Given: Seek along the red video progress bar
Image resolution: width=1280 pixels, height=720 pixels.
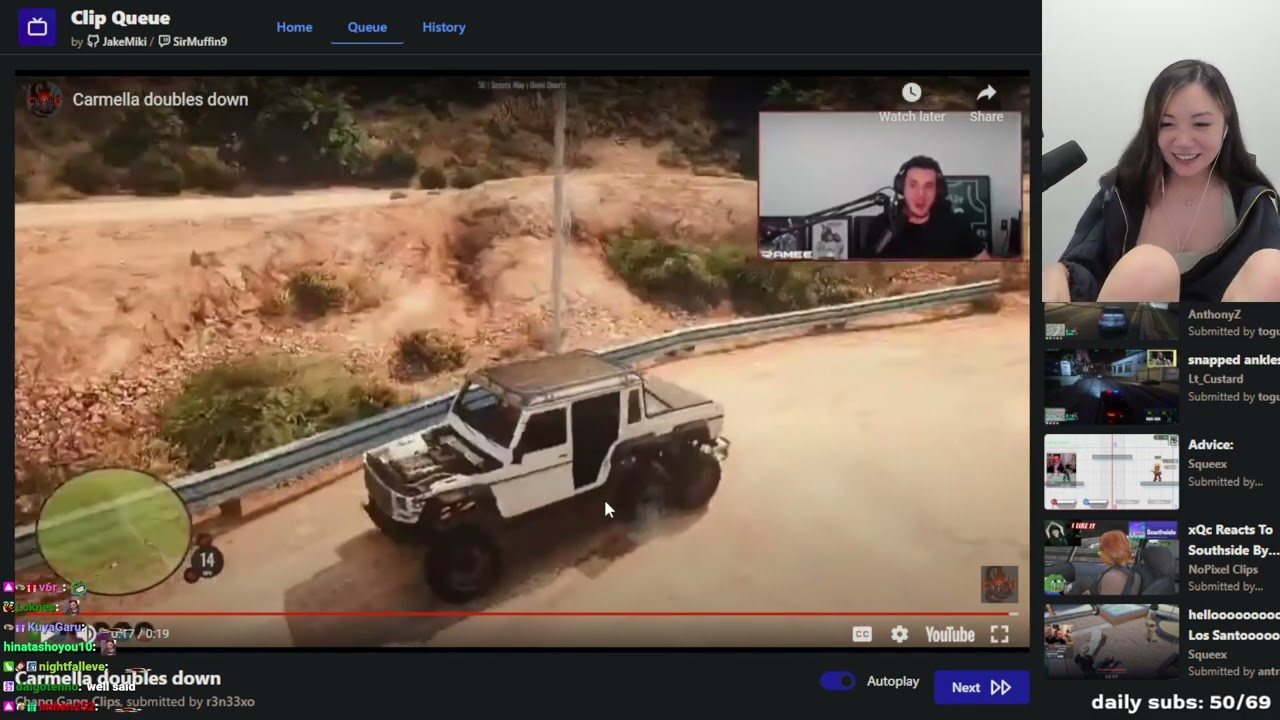Looking at the screenshot, I should click(x=517, y=614).
